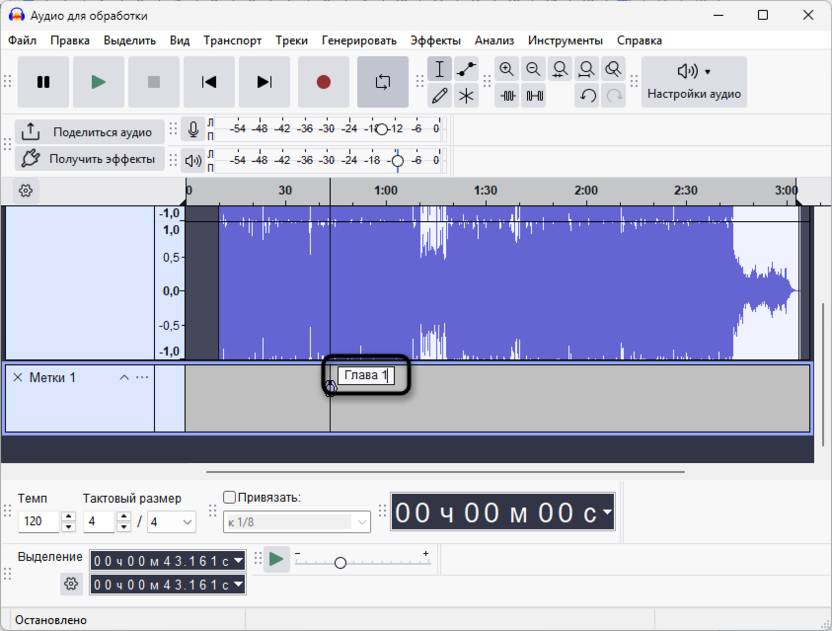Open the к 1/8 snap interval dropdown
This screenshot has height=631, width=832.
pyautogui.click(x=295, y=521)
